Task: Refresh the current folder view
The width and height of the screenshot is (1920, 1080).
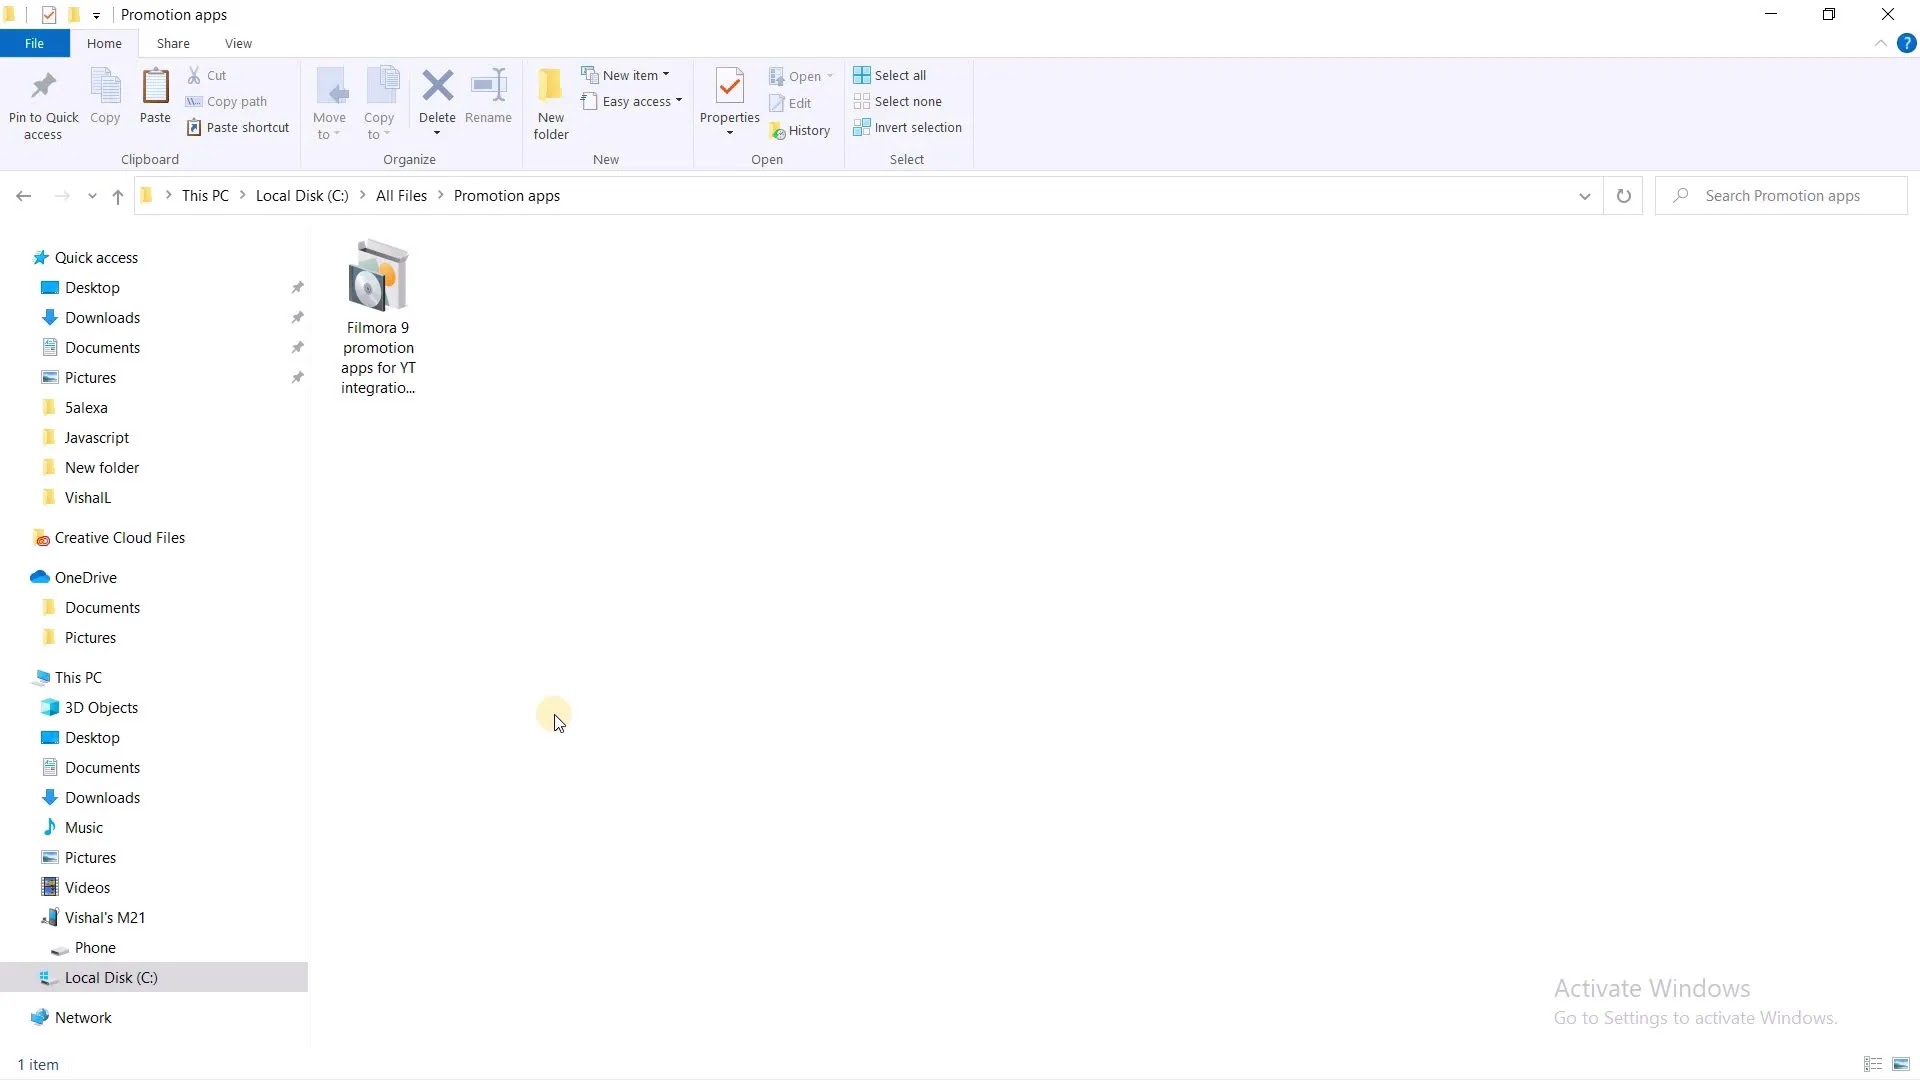Action: click(x=1623, y=196)
